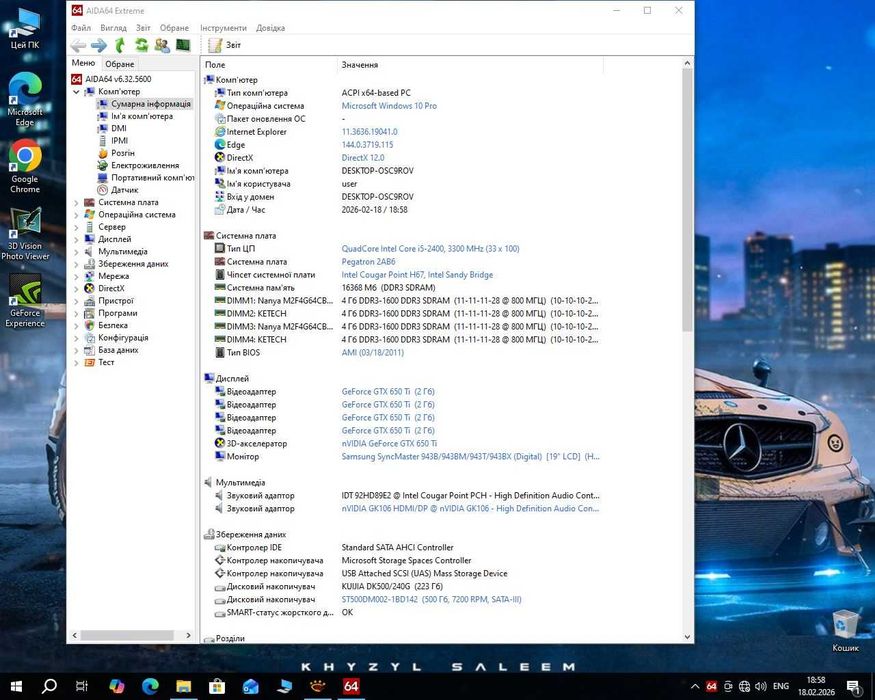Screen dimensions: 875x700
Task: Open the Pegatron 2AB6 link
Action: coord(368,261)
